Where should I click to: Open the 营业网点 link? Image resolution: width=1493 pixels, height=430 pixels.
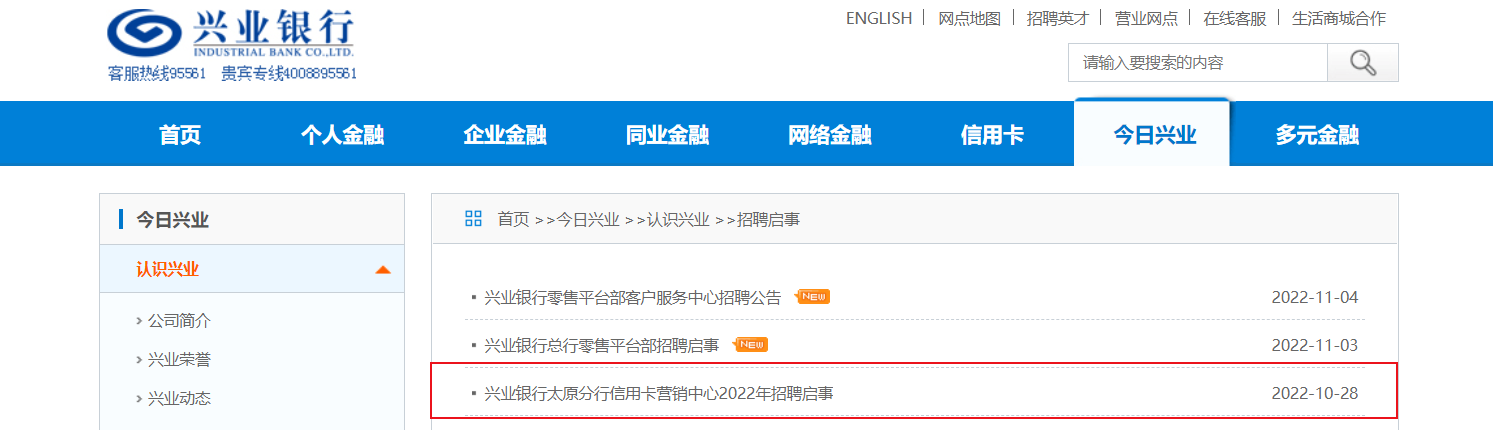coord(1146,18)
